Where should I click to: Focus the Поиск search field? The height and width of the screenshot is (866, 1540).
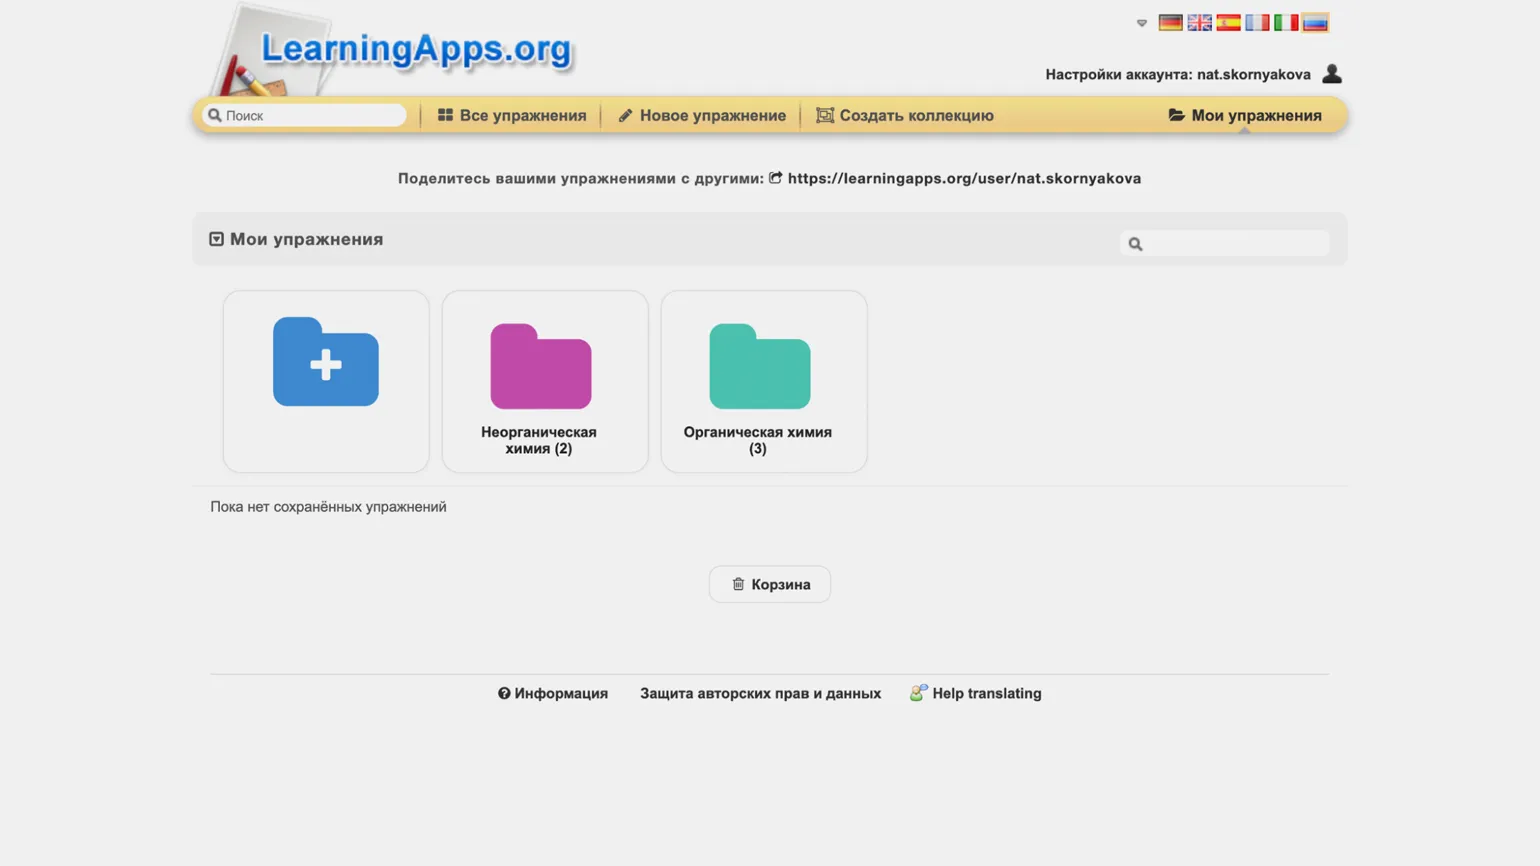(x=312, y=116)
